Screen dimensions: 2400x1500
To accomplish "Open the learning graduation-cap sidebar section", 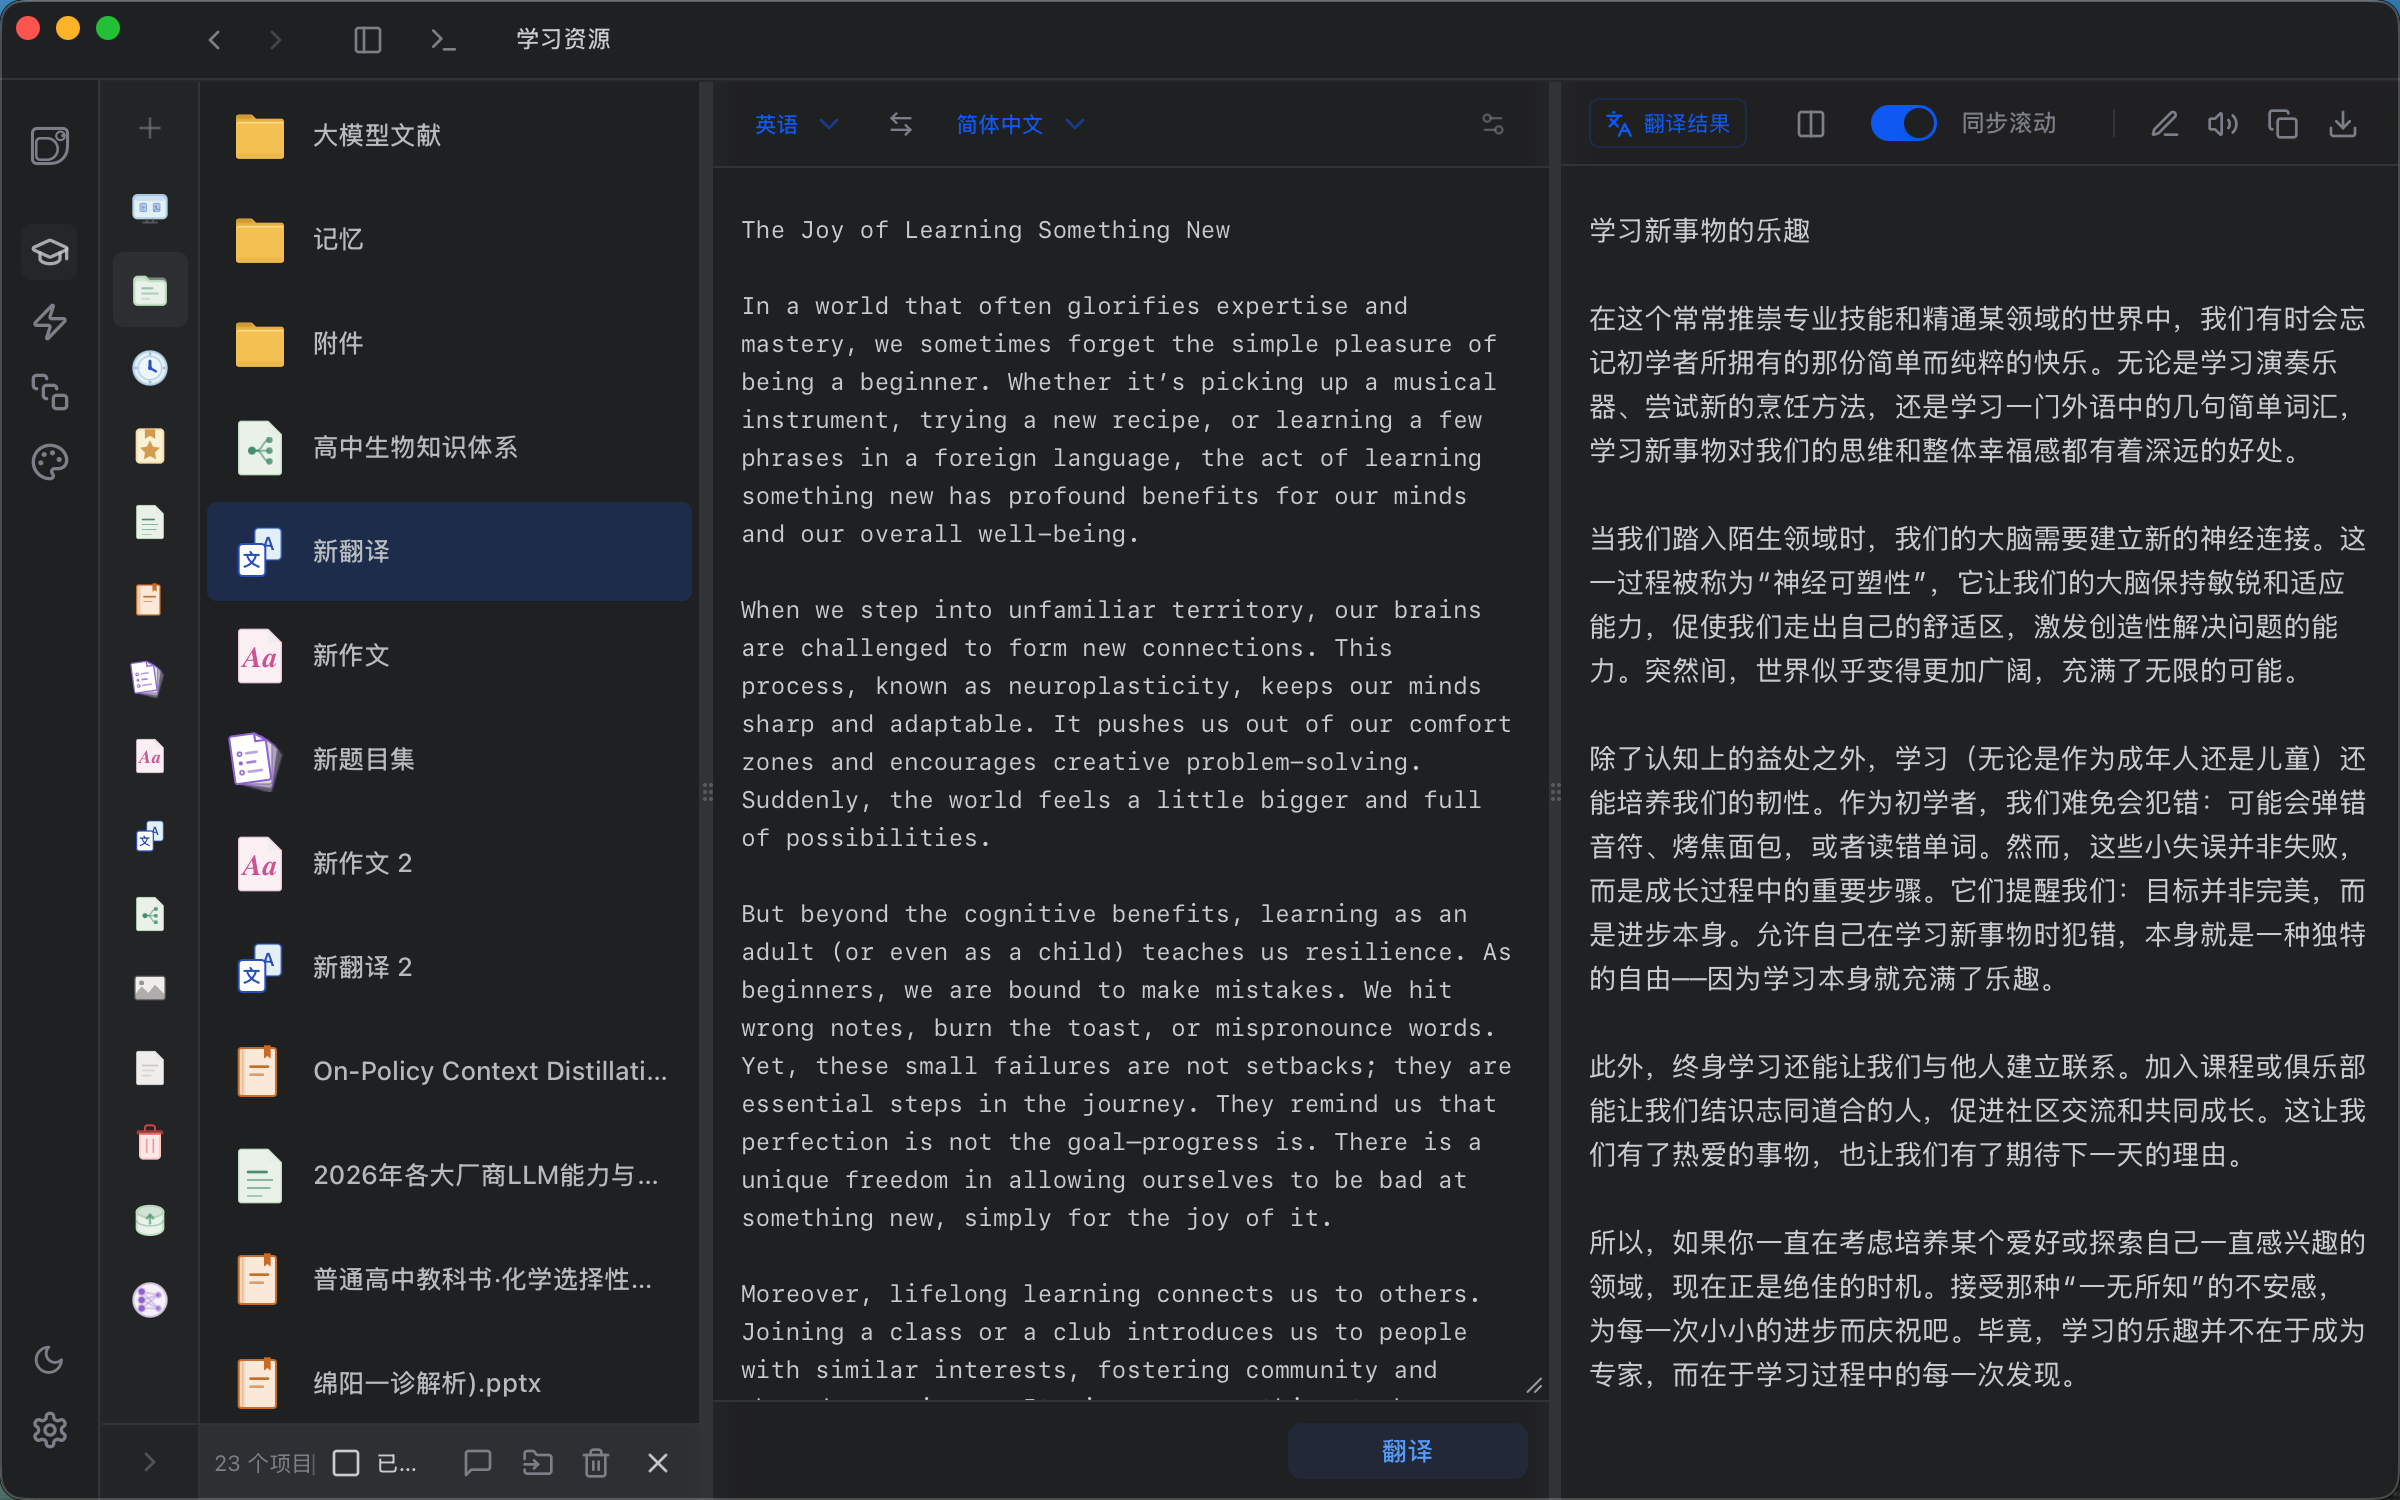I will [x=50, y=251].
